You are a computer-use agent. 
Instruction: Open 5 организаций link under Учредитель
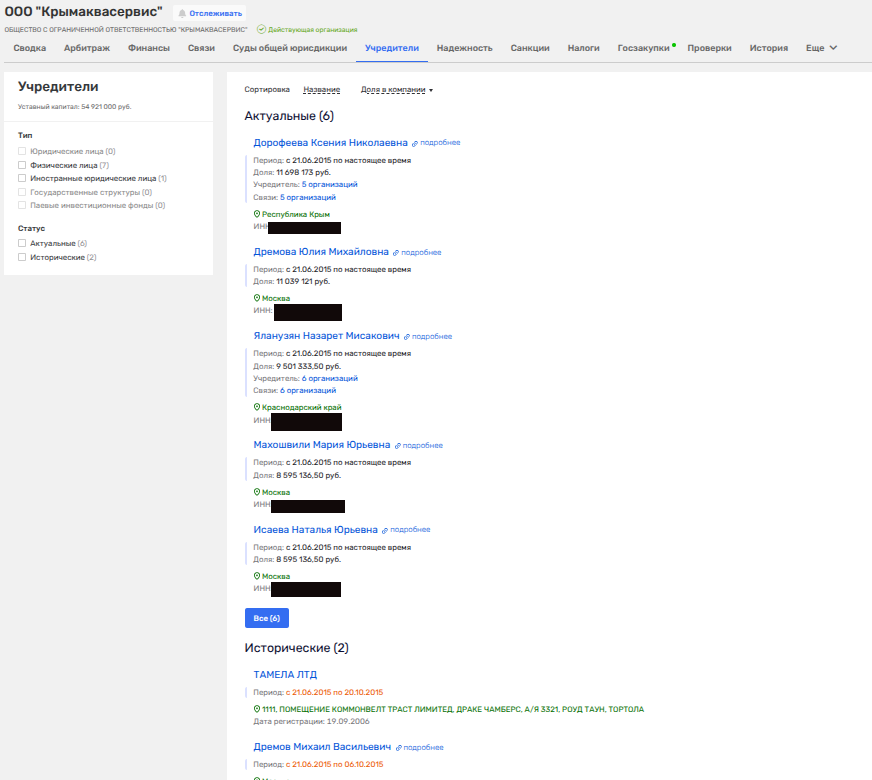click(329, 185)
